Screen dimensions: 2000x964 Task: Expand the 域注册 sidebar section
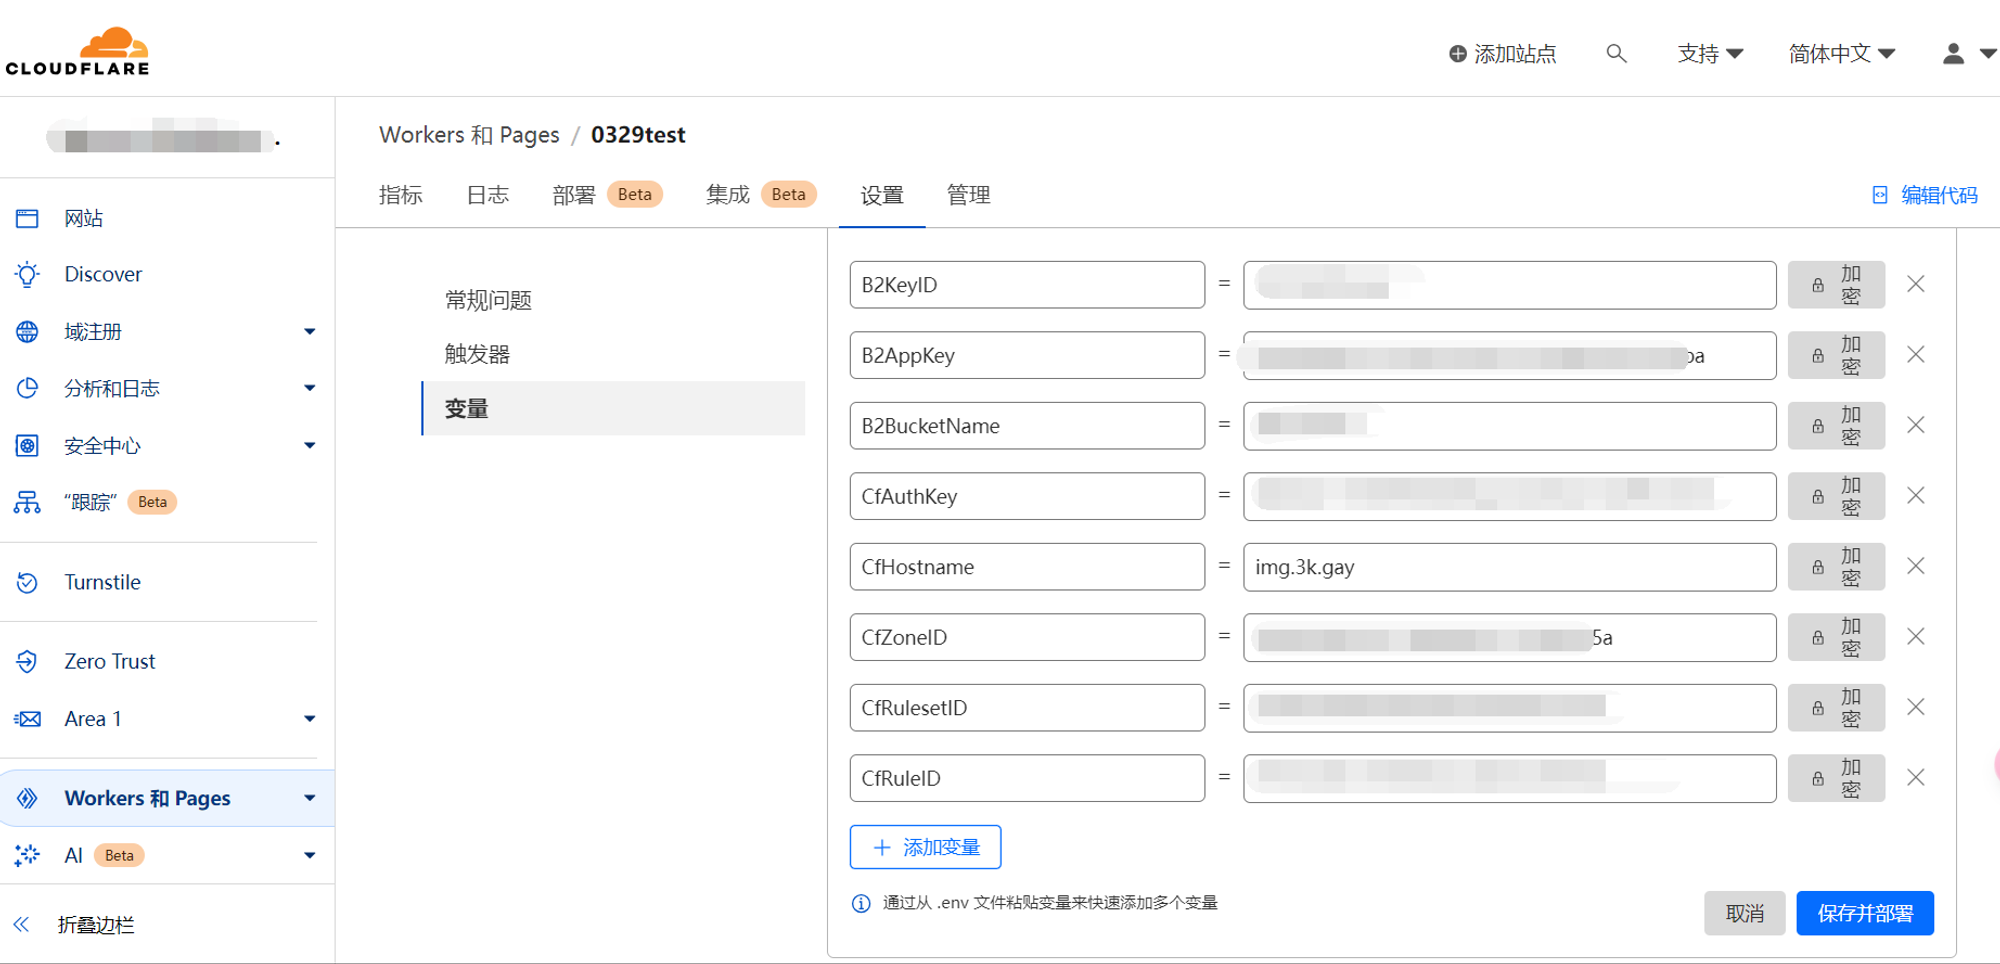click(310, 331)
